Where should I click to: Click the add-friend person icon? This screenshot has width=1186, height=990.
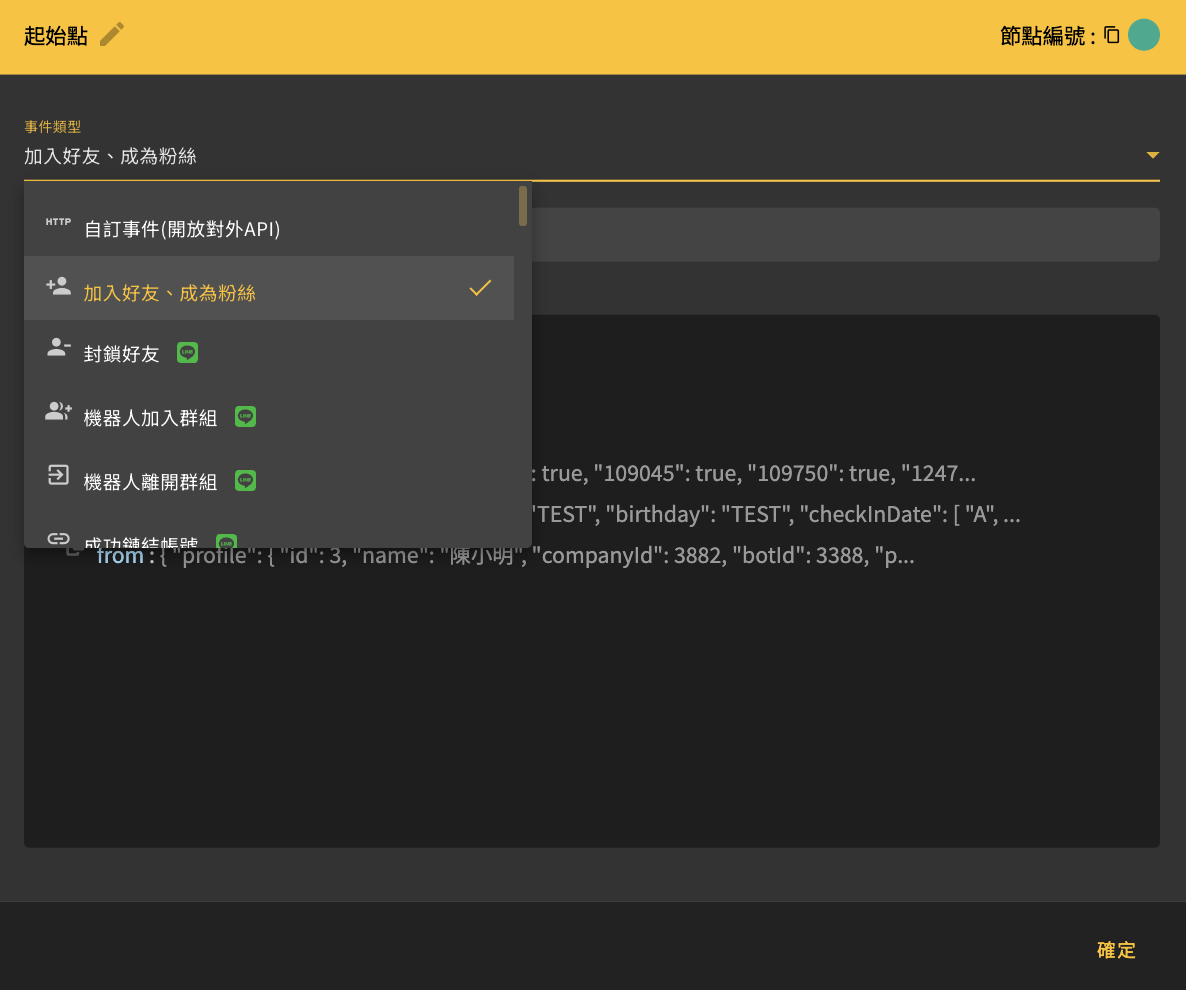58,286
